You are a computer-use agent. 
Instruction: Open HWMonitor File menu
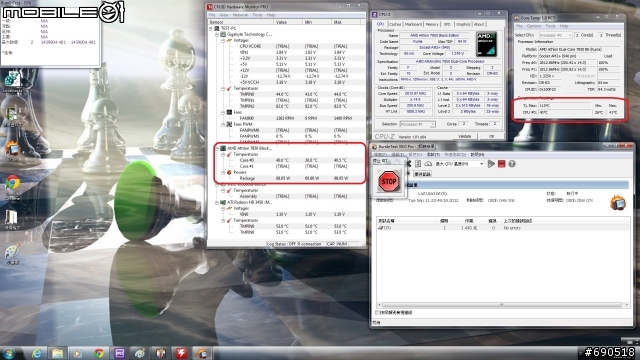(x=212, y=15)
